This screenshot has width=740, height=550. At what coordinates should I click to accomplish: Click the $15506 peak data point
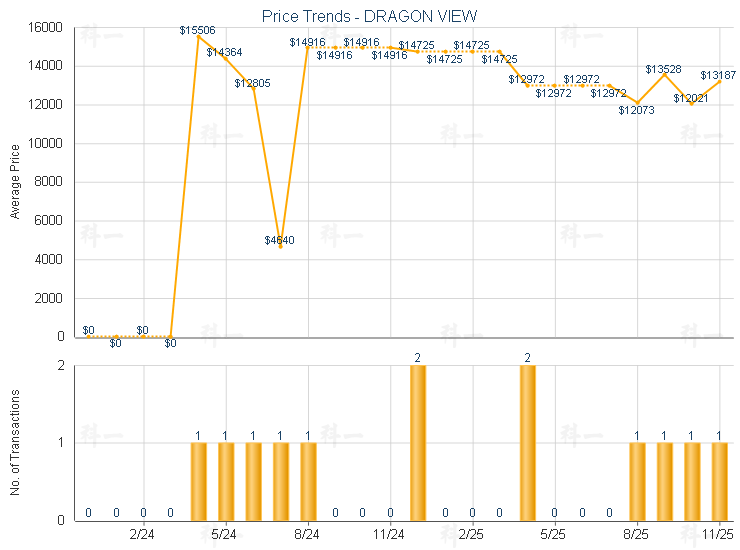pos(198,37)
